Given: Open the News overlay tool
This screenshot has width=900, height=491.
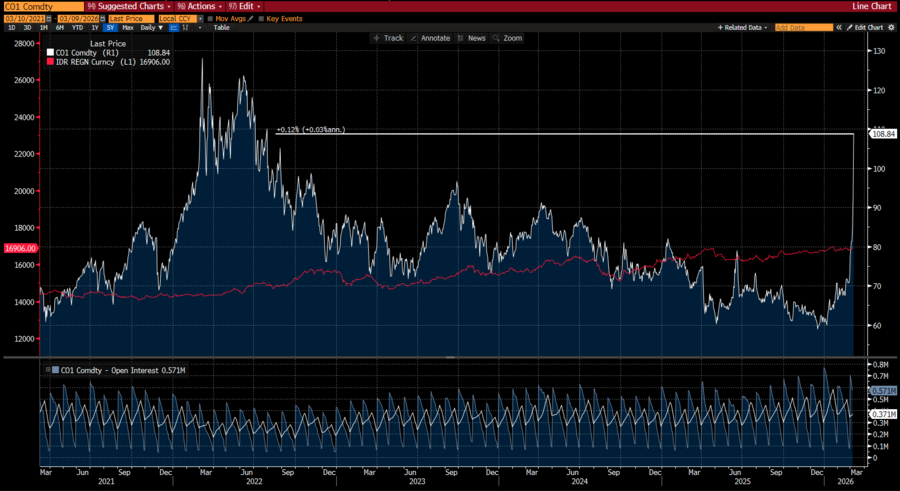Looking at the screenshot, I should (x=471, y=38).
